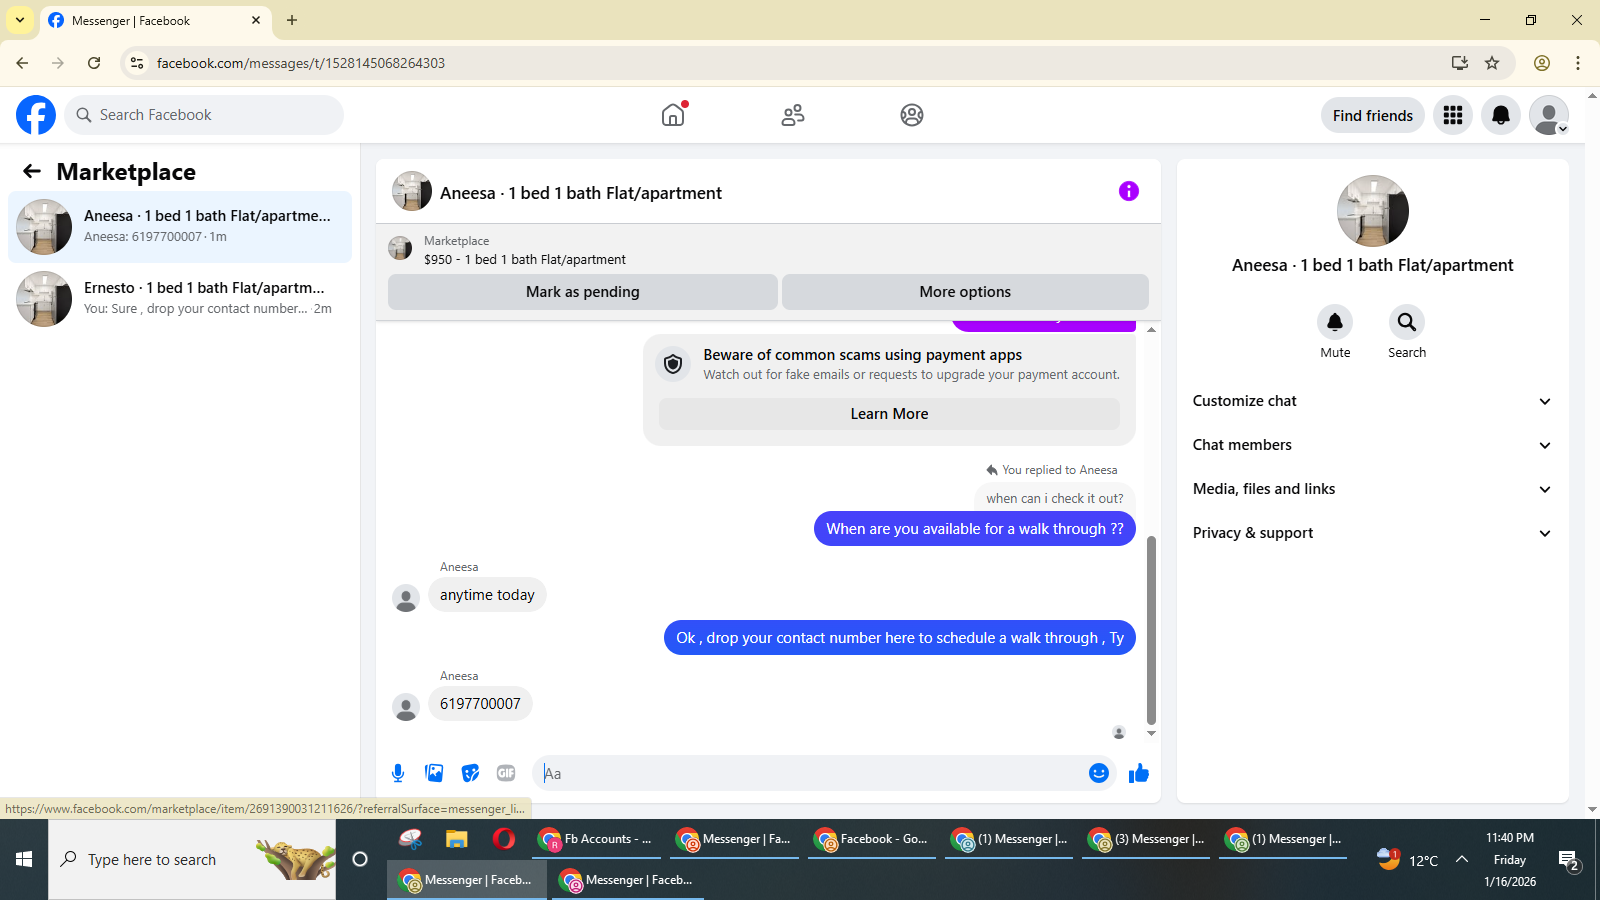Open the account profile picture menu
This screenshot has width=1600, height=900.
1549,115
